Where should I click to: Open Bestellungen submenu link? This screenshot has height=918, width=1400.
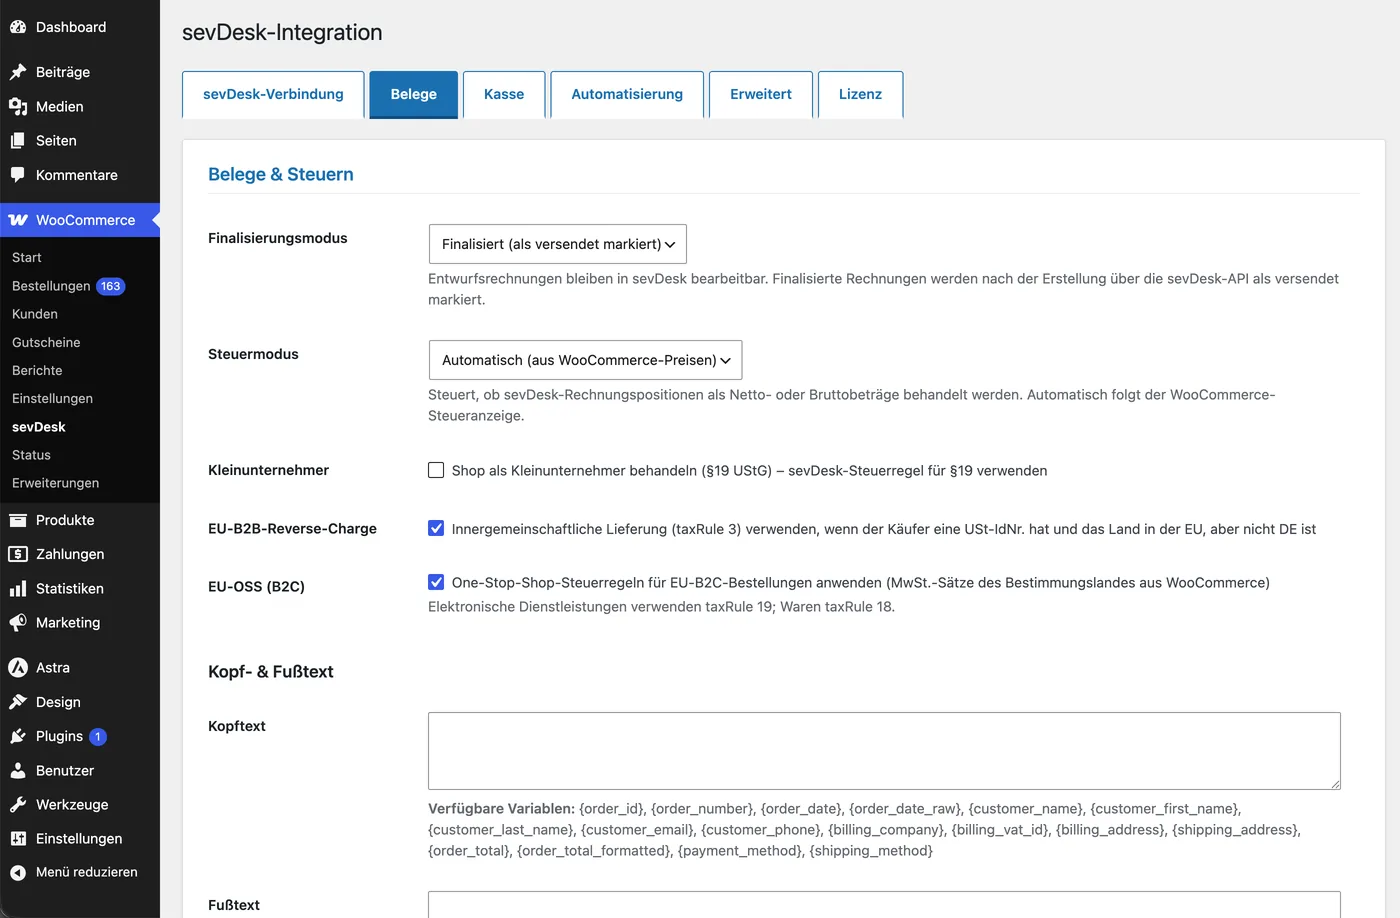click(x=51, y=286)
